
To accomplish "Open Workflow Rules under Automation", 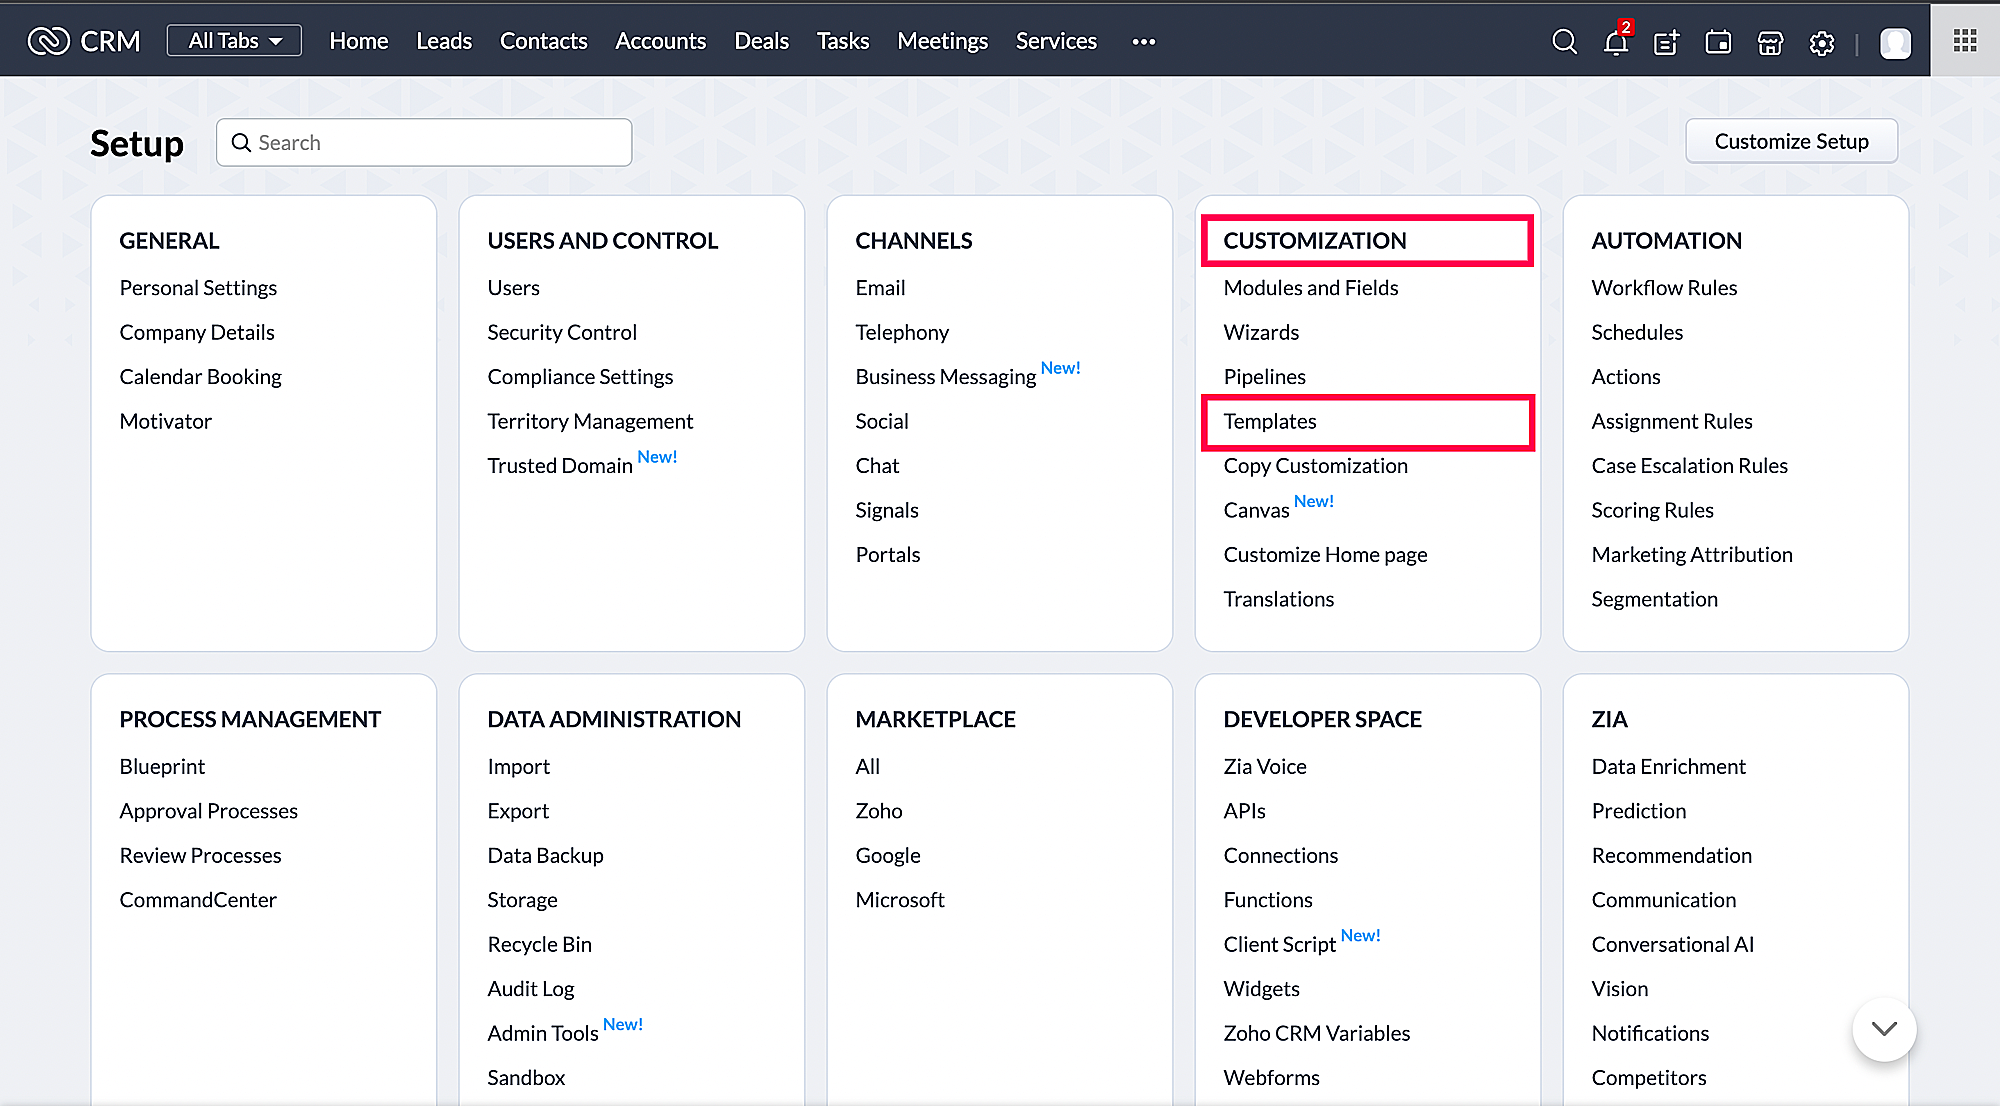I will tap(1664, 288).
